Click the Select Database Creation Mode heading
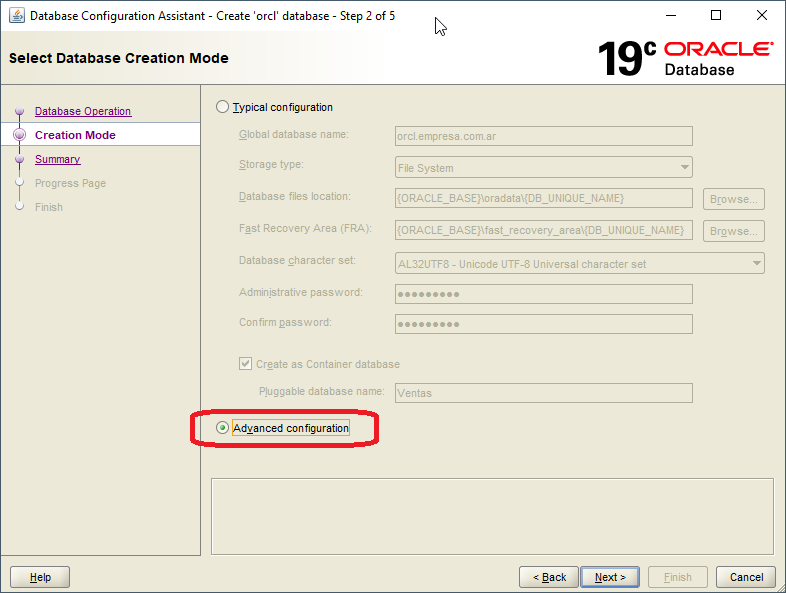This screenshot has height=593, width=786. point(119,58)
